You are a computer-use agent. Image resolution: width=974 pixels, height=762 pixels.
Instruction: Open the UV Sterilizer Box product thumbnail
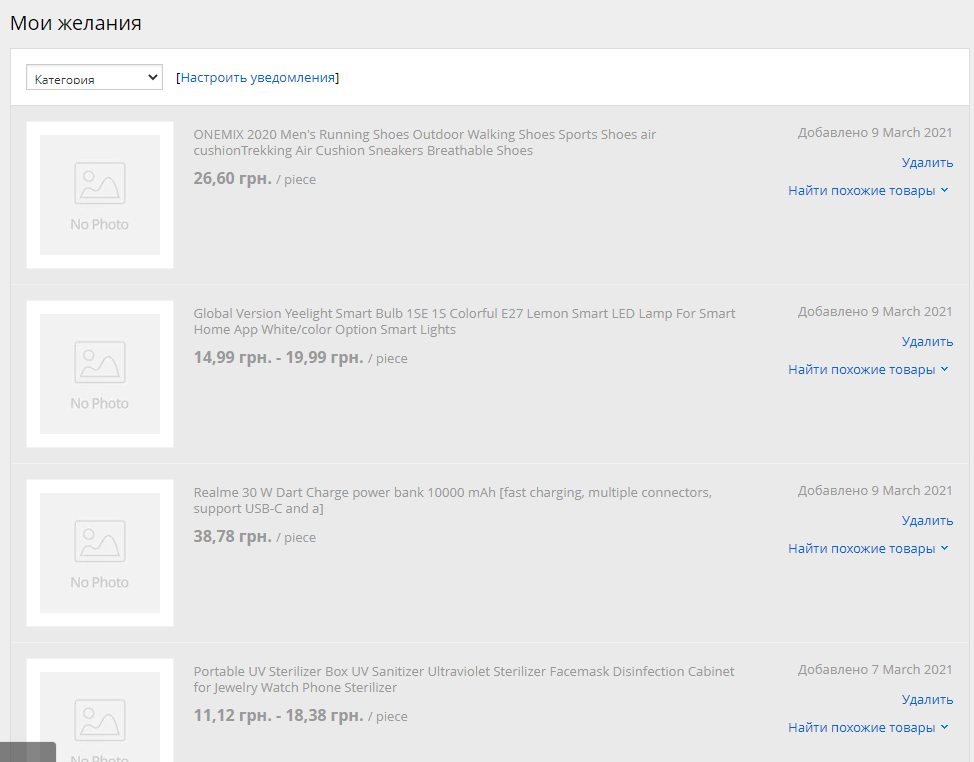pyautogui.click(x=100, y=710)
